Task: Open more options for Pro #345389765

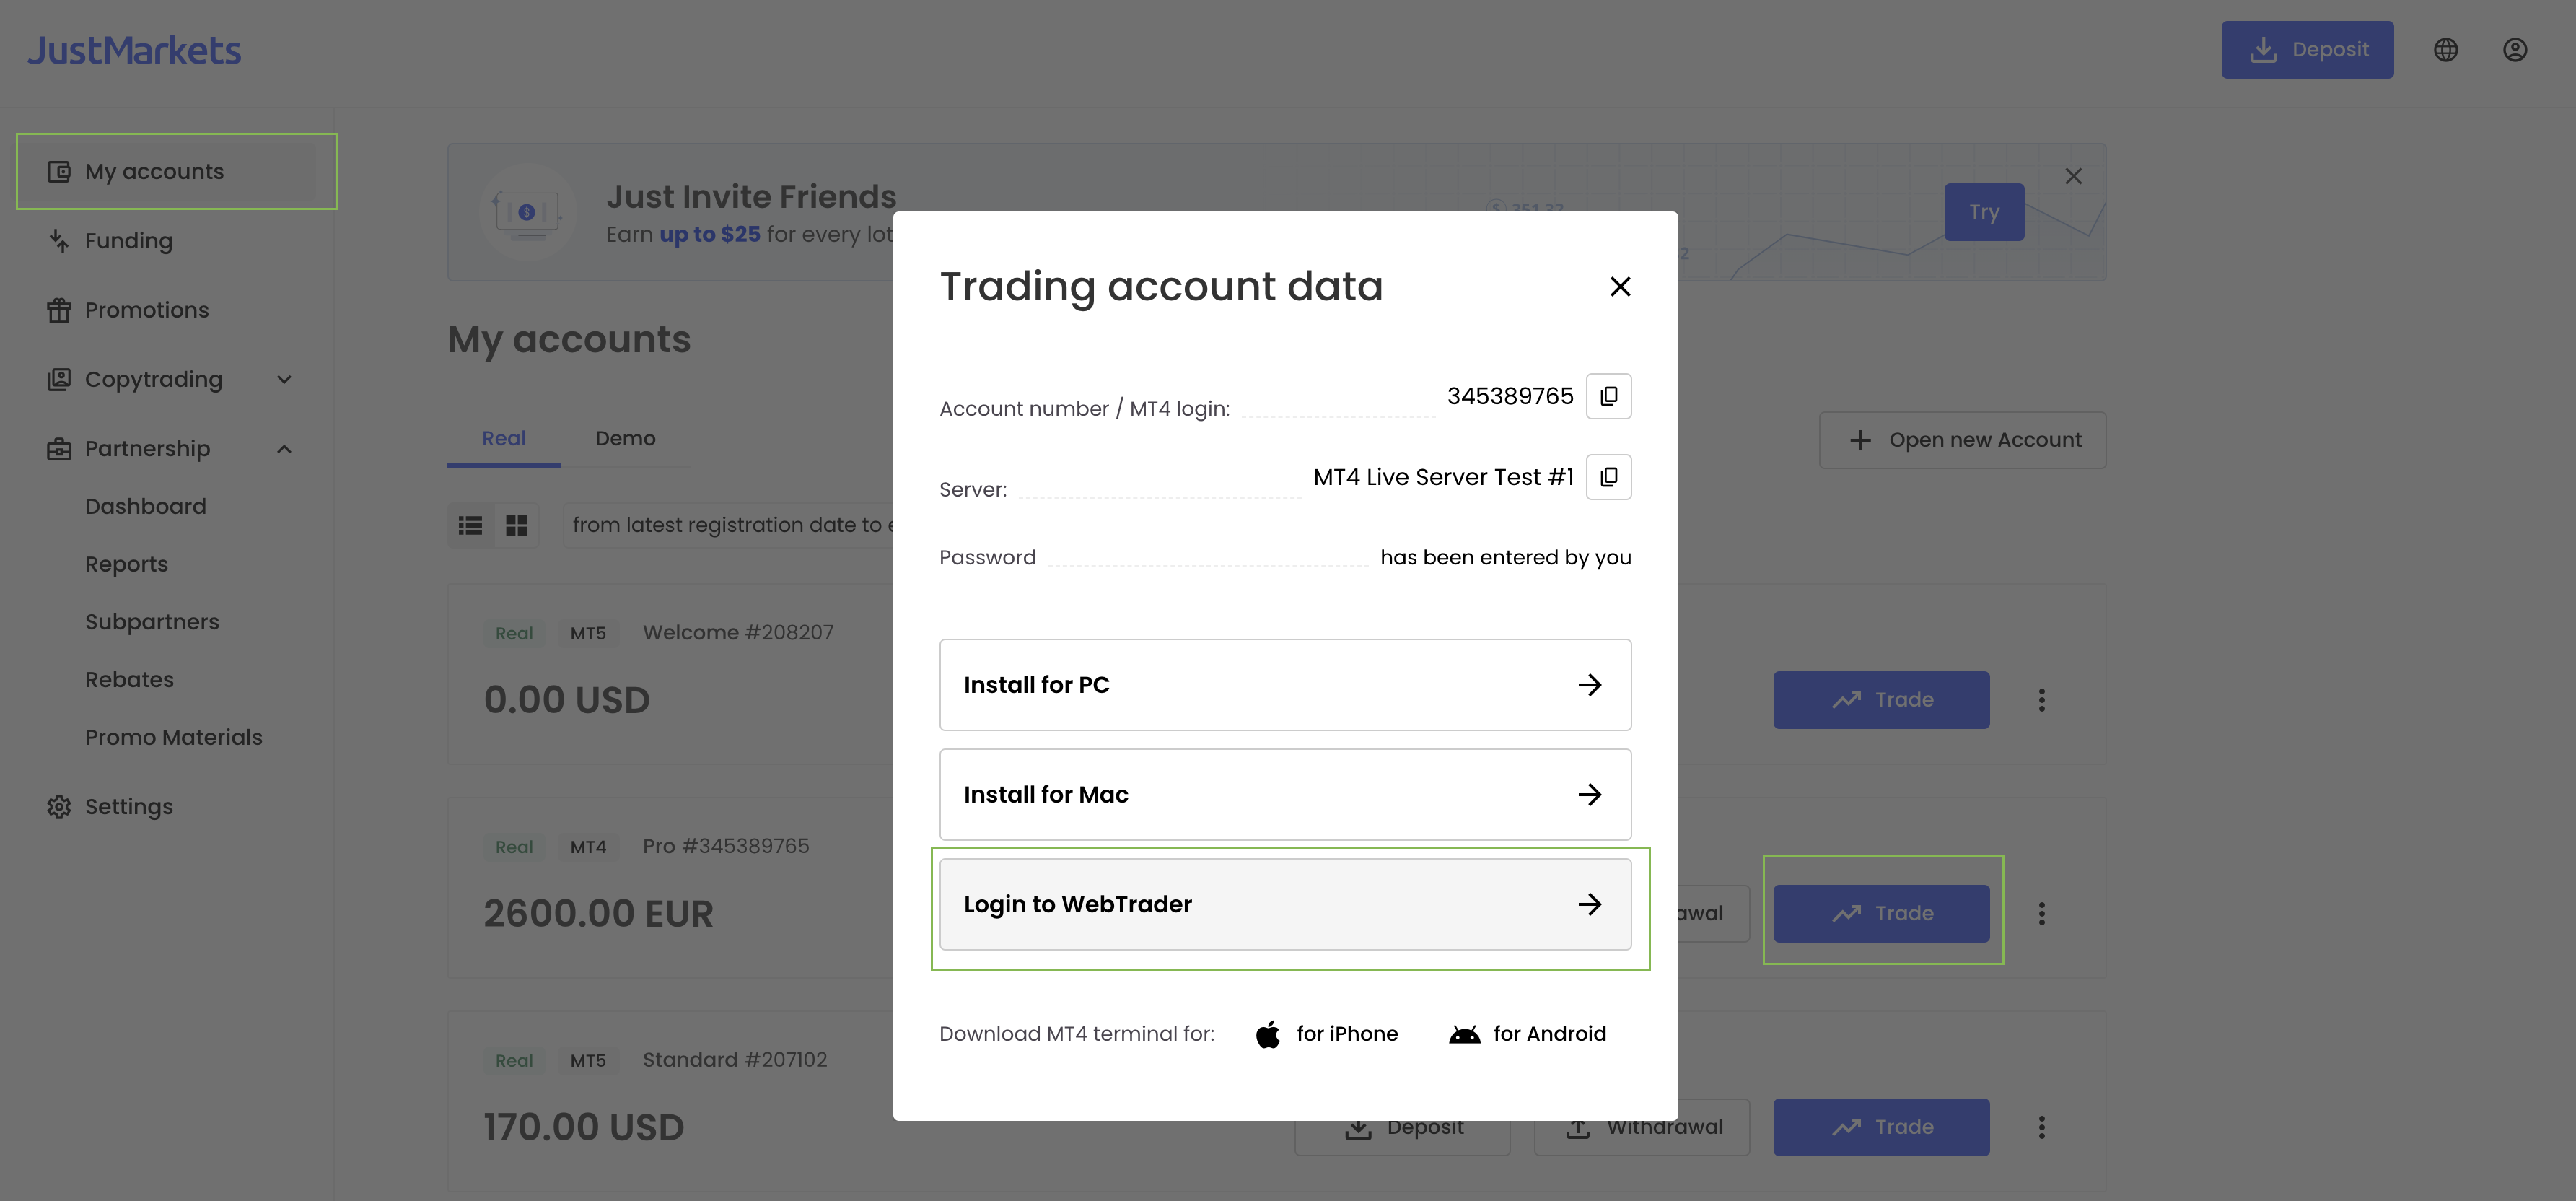Action: (x=2042, y=914)
